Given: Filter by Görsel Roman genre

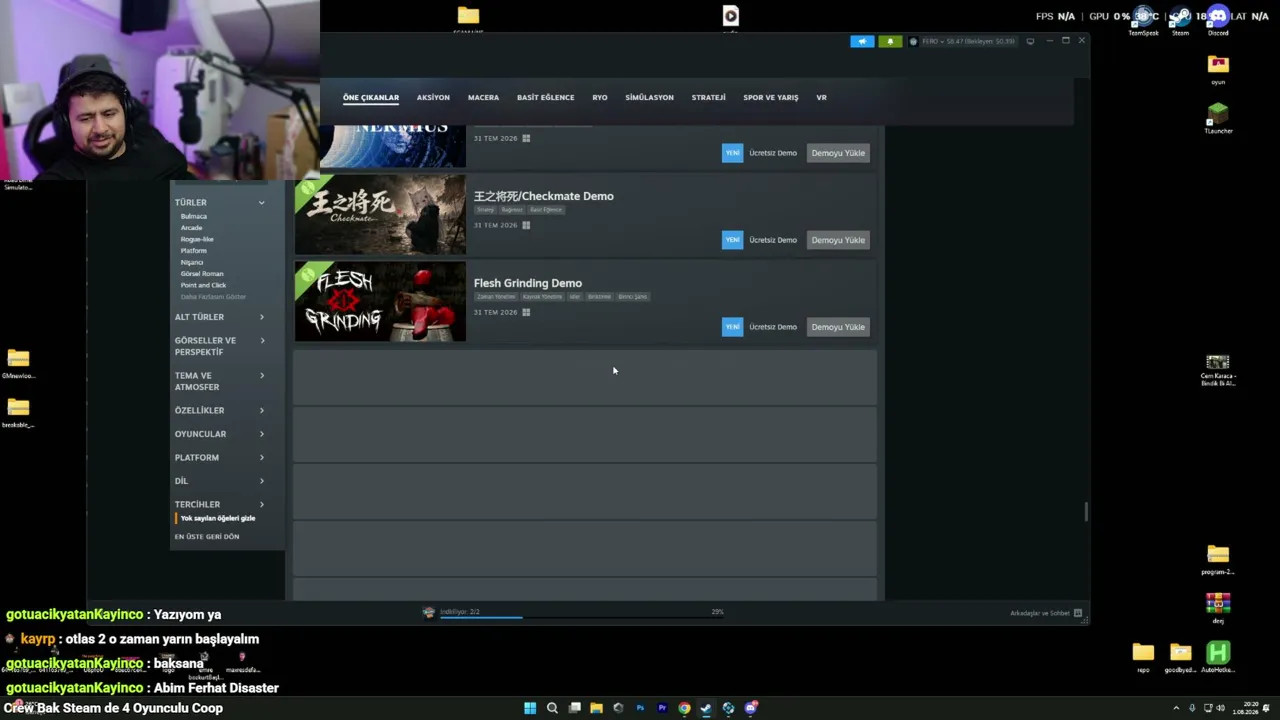Looking at the screenshot, I should click(202, 274).
